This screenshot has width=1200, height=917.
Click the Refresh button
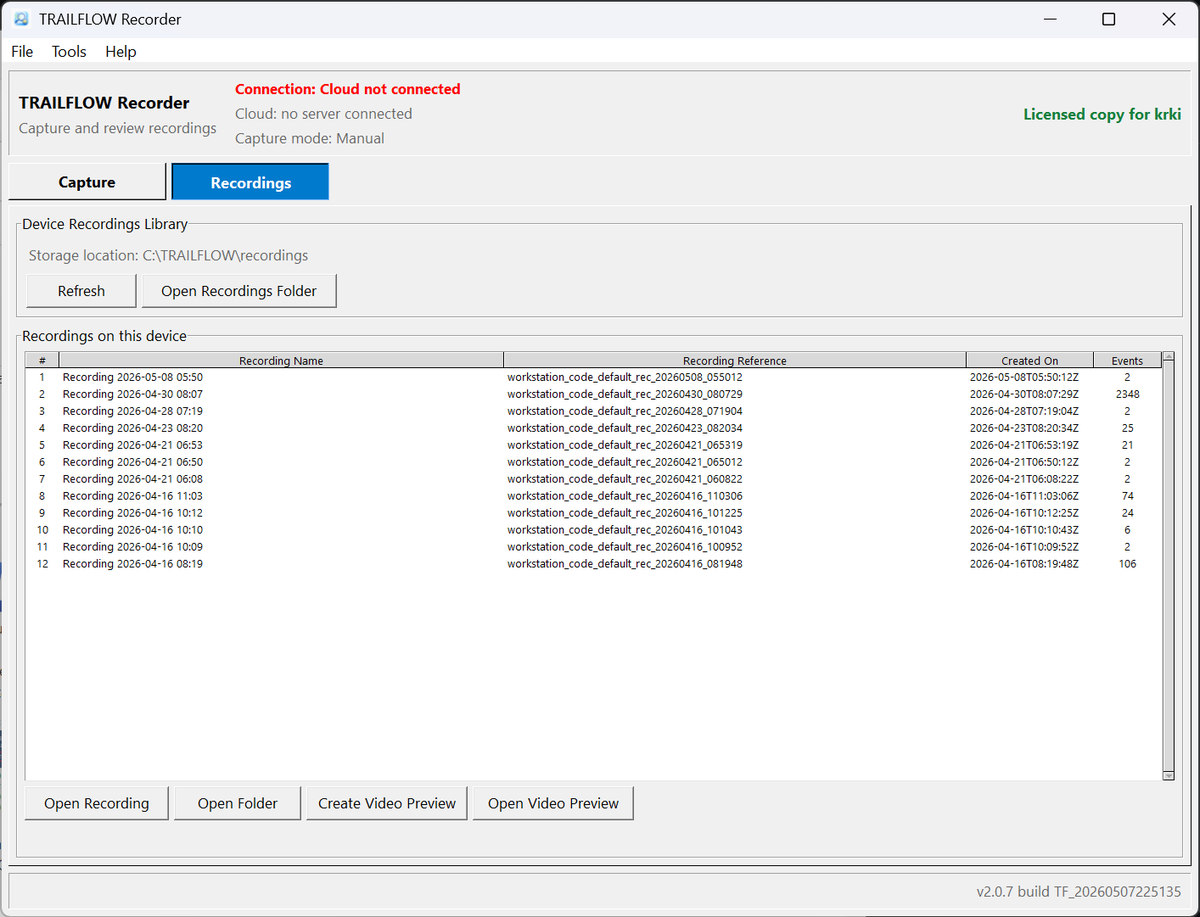pos(81,291)
